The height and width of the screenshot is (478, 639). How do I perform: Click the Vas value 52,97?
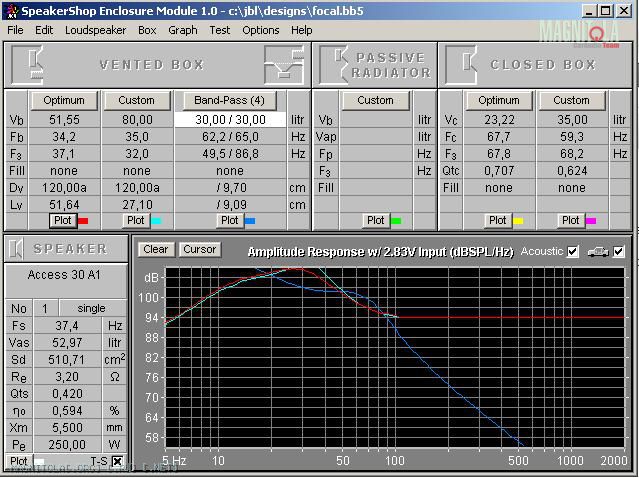coord(67,343)
